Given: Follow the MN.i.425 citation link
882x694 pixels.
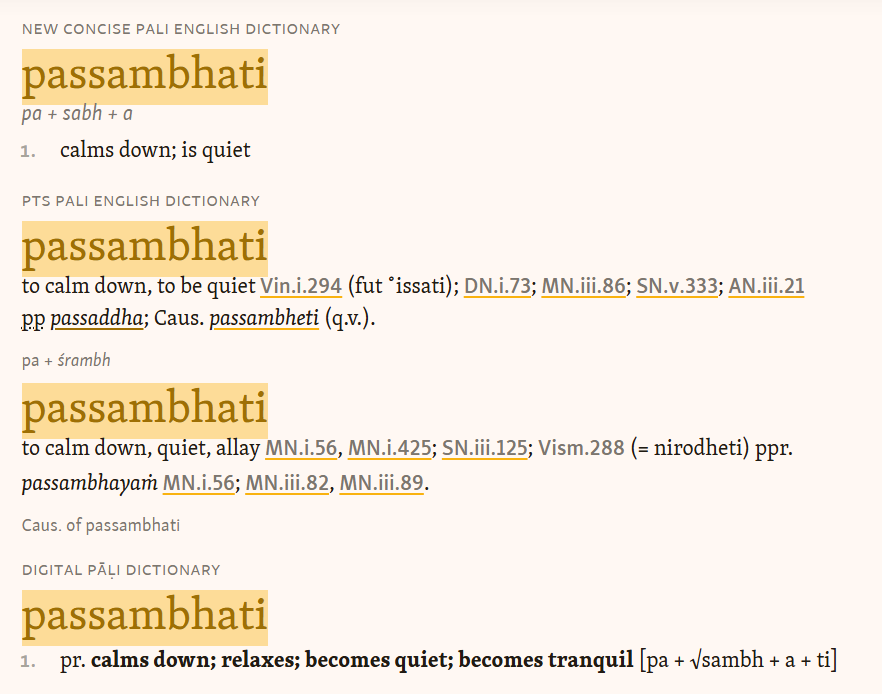Looking at the screenshot, I should click(x=389, y=448).
